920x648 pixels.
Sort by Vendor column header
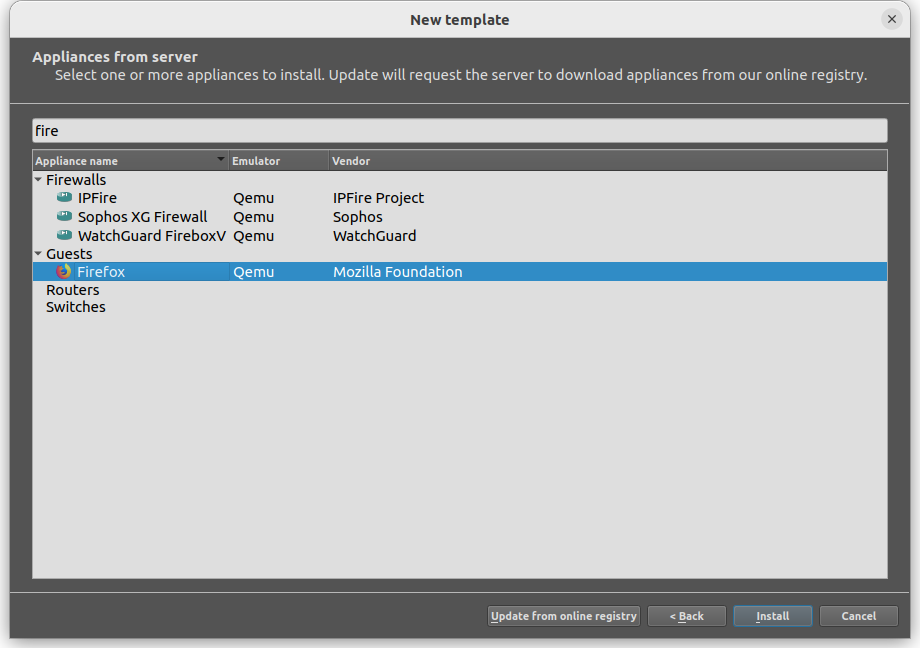[x=608, y=161]
